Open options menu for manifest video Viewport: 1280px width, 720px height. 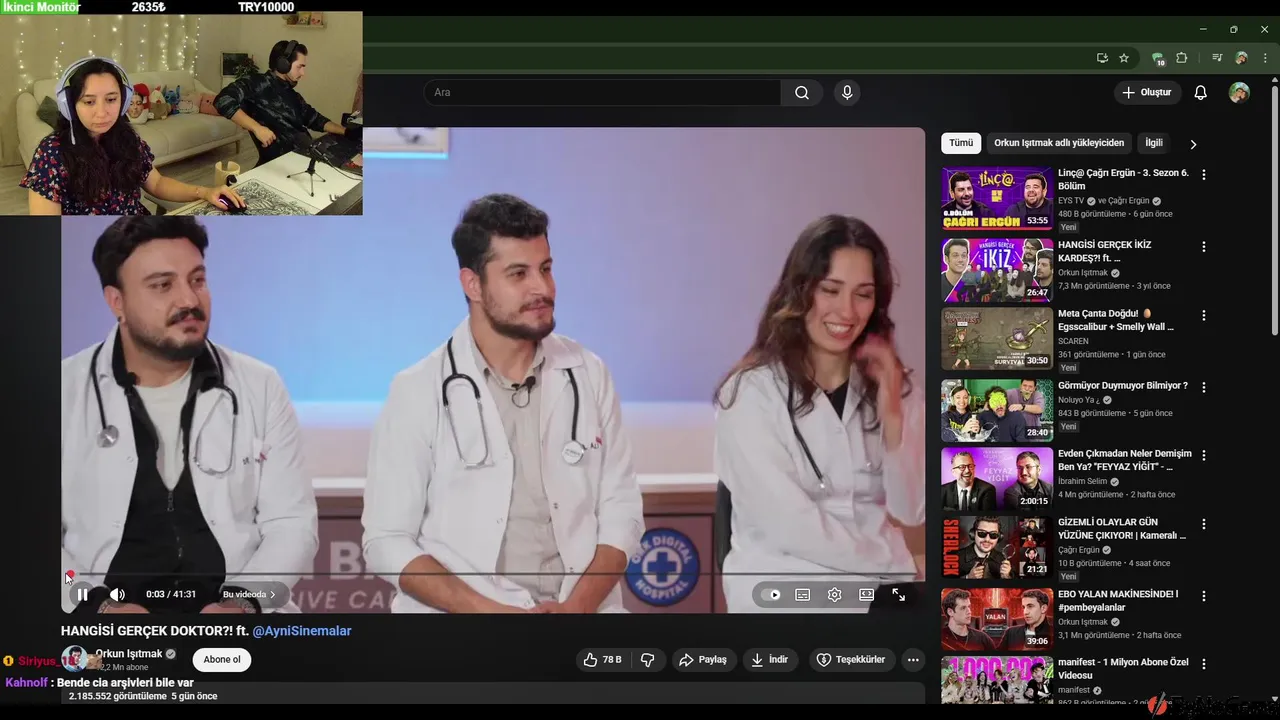point(1204,664)
